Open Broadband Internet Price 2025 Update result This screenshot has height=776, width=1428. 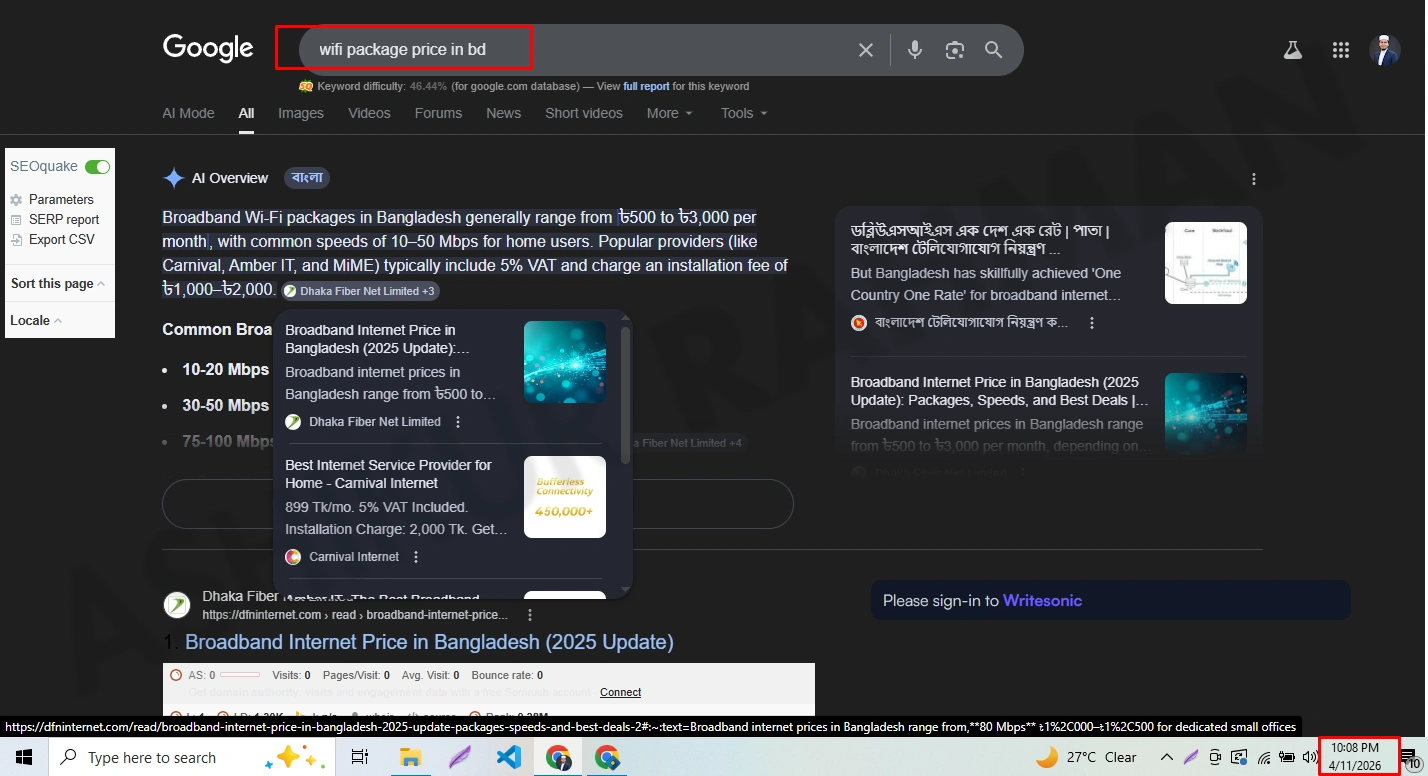coord(429,642)
